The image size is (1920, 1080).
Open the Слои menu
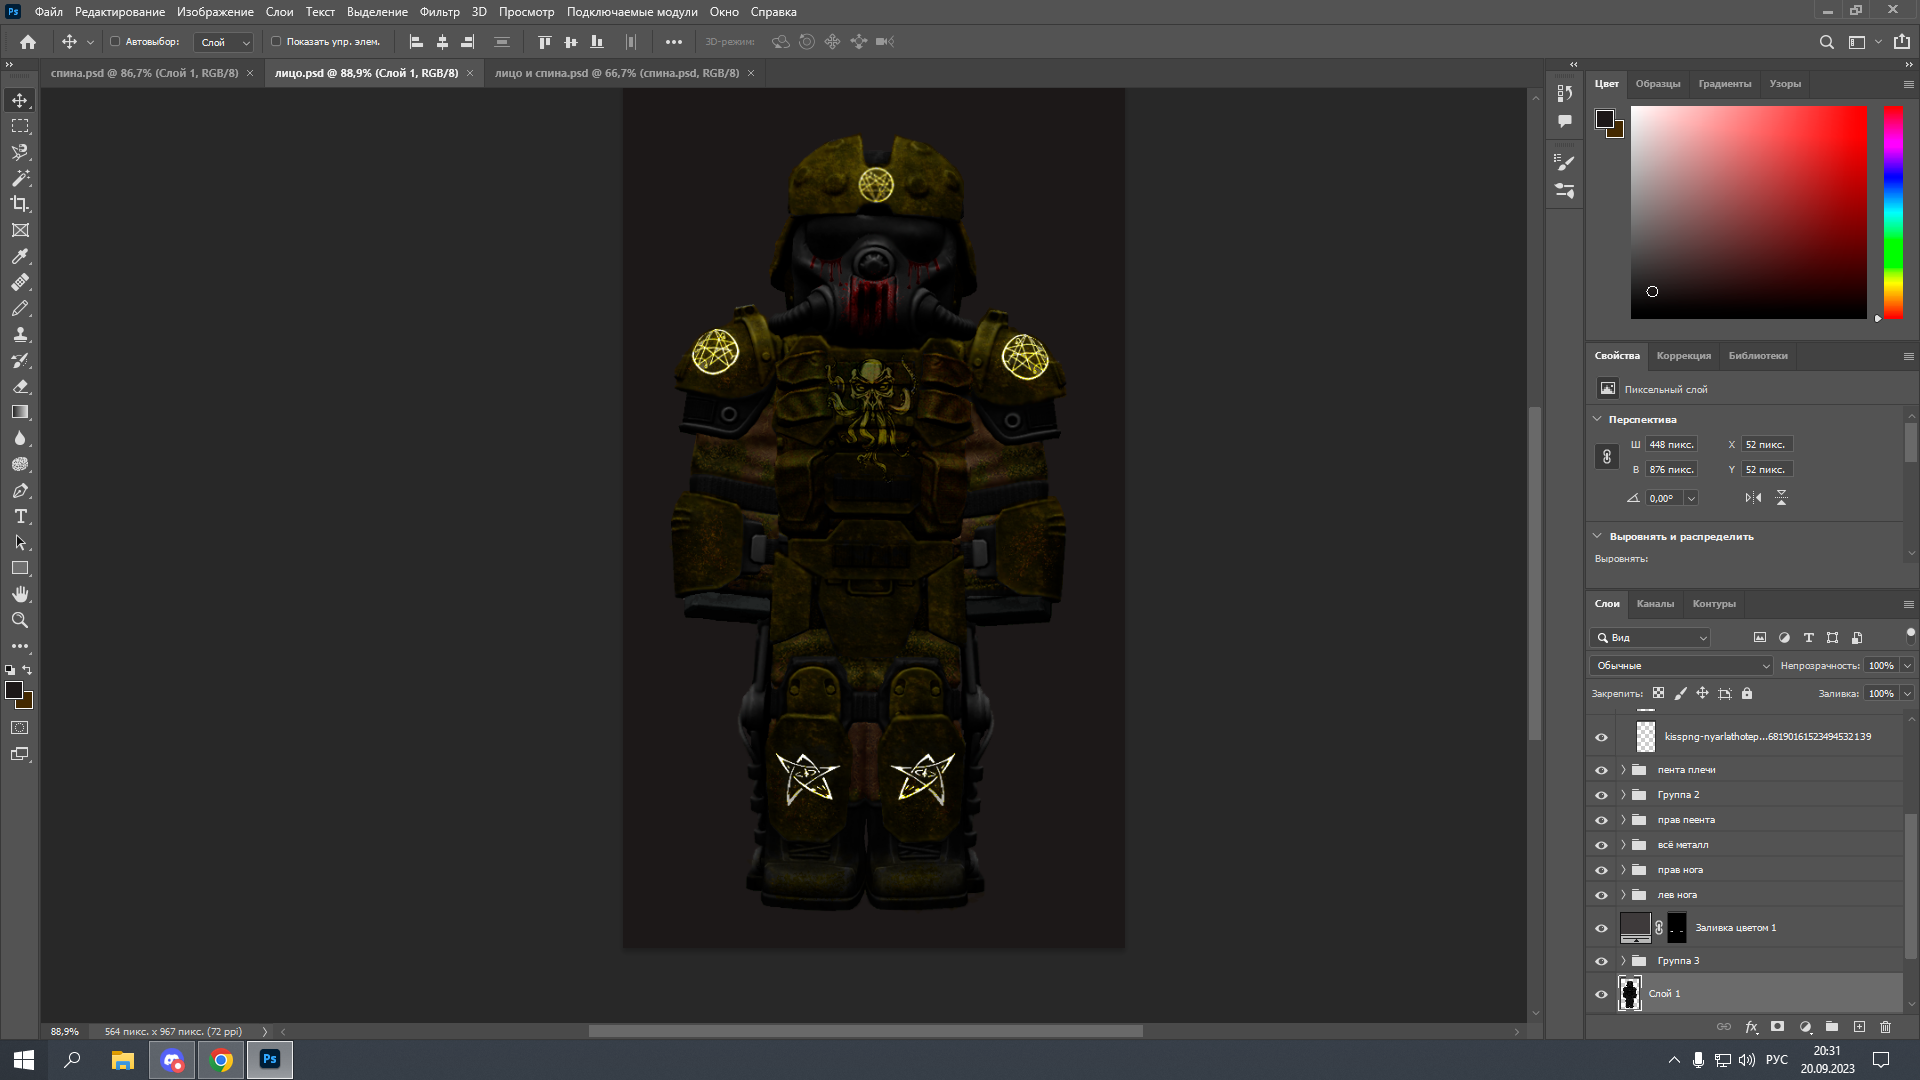pos(279,12)
